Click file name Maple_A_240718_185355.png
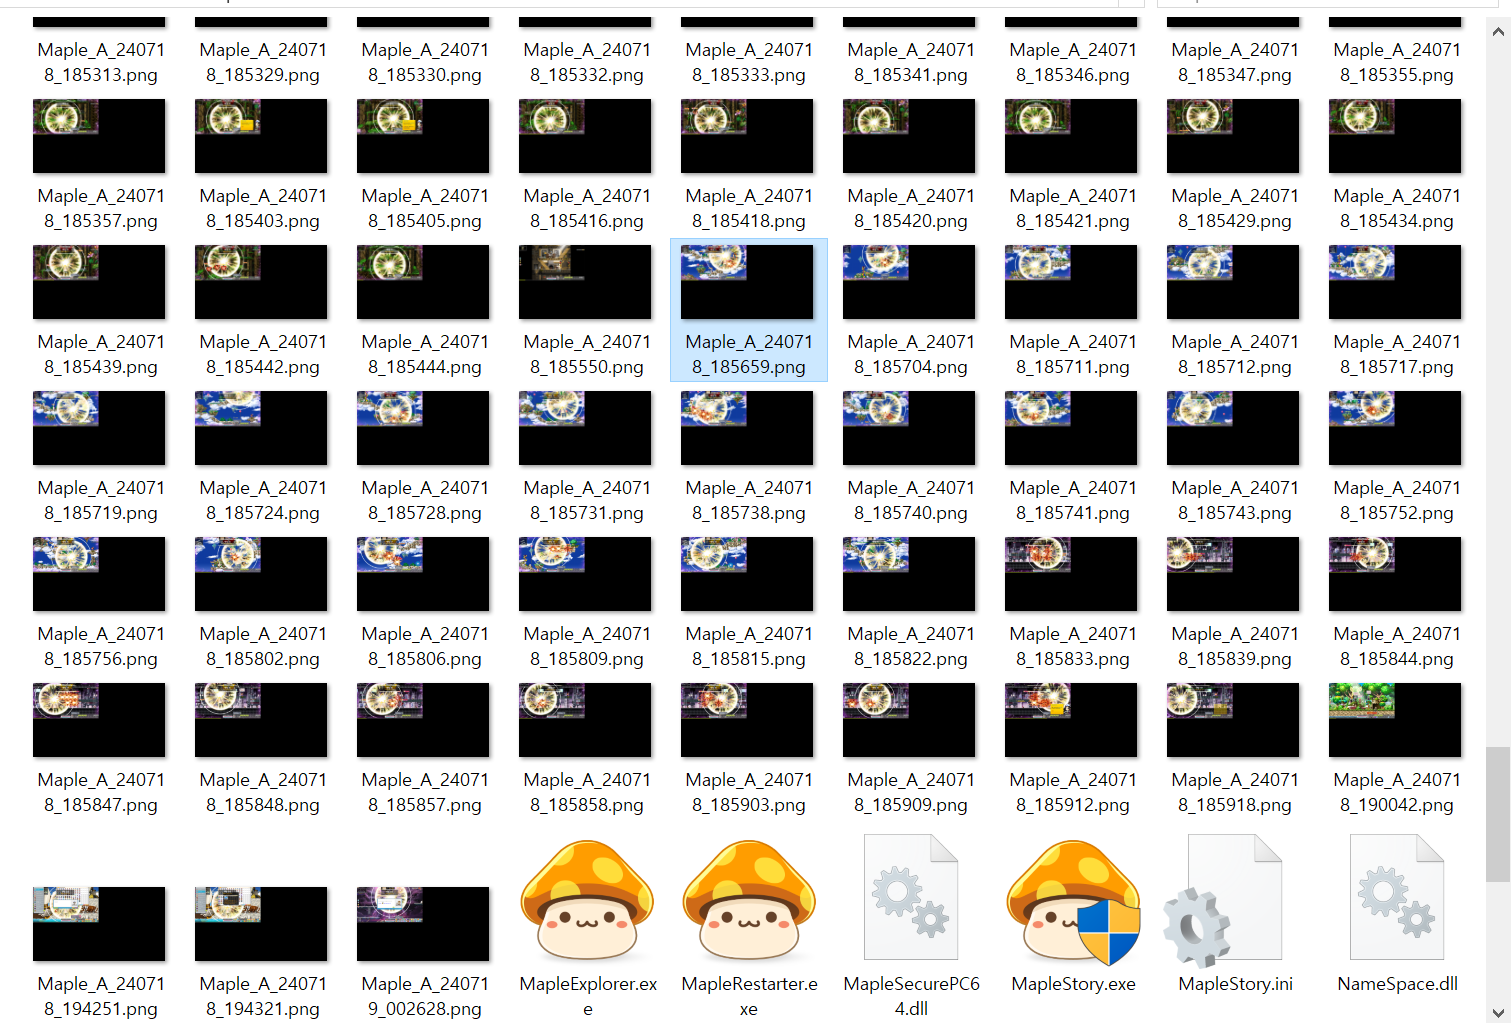Viewport: 1511px width, 1023px height. pos(1397,62)
